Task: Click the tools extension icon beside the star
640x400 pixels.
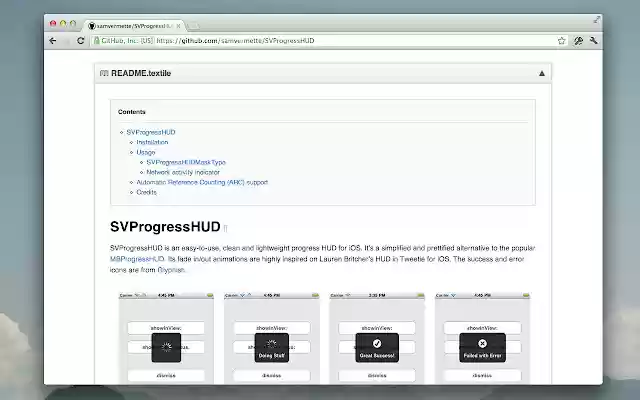Action: (x=578, y=41)
